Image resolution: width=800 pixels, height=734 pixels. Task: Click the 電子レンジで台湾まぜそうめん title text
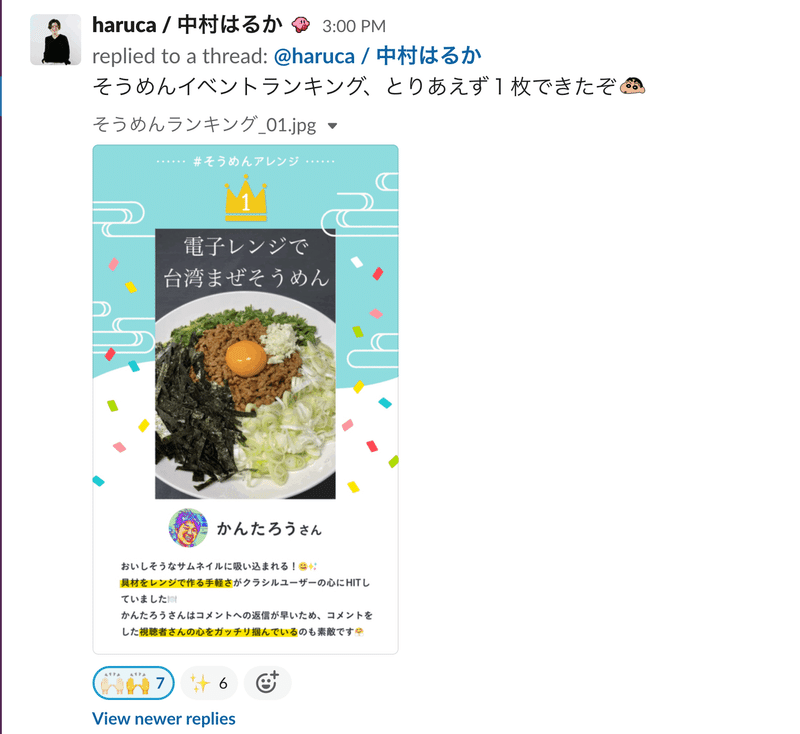click(x=246, y=263)
